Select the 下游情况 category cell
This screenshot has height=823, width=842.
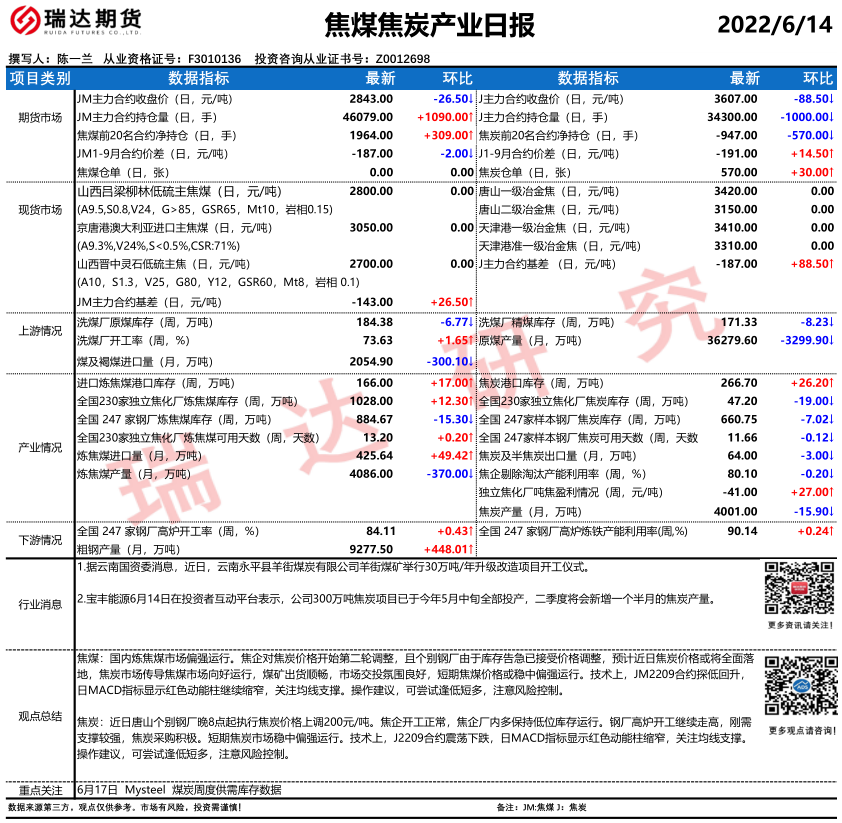tap(40, 540)
